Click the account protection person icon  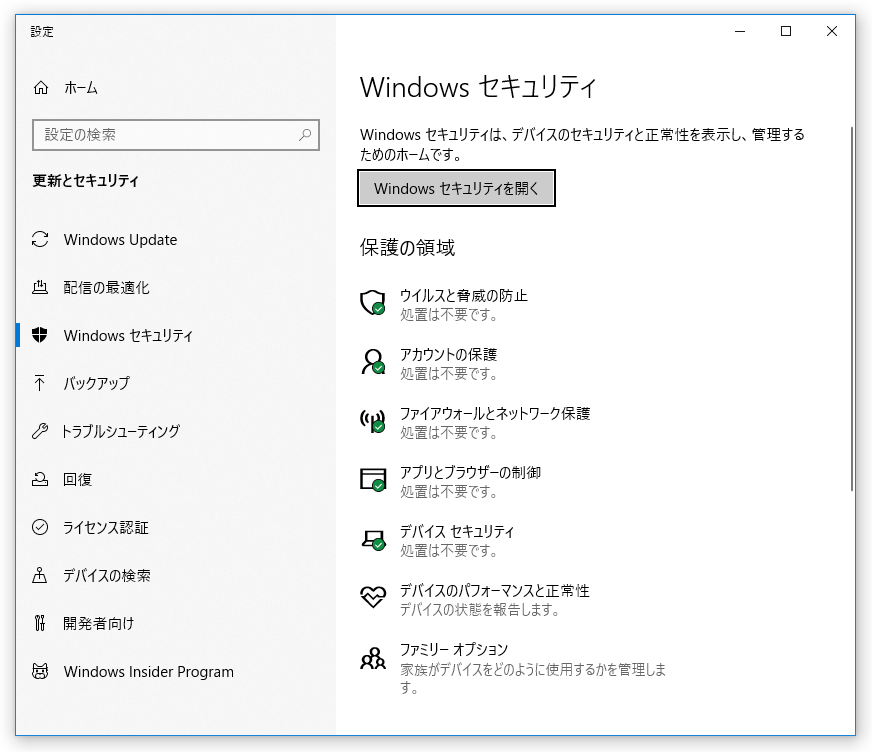[x=373, y=362]
